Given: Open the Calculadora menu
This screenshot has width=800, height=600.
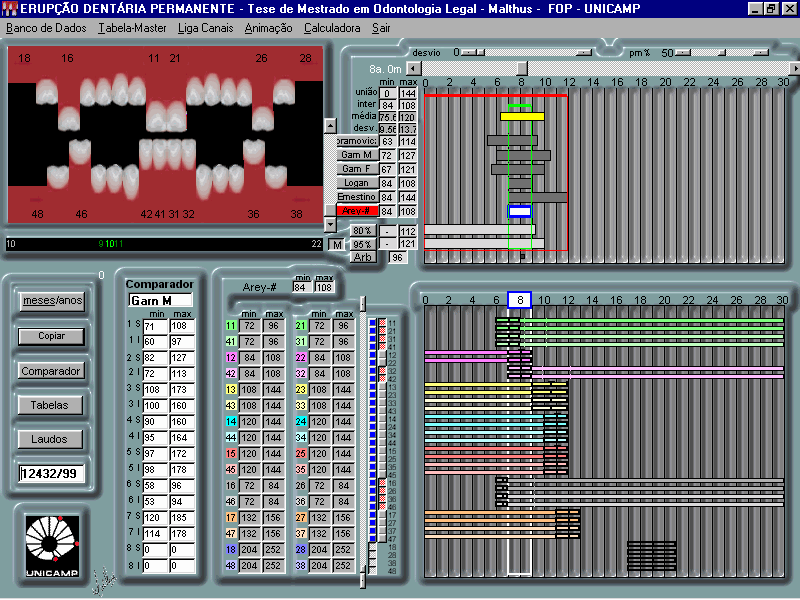Looking at the screenshot, I should point(332,28).
